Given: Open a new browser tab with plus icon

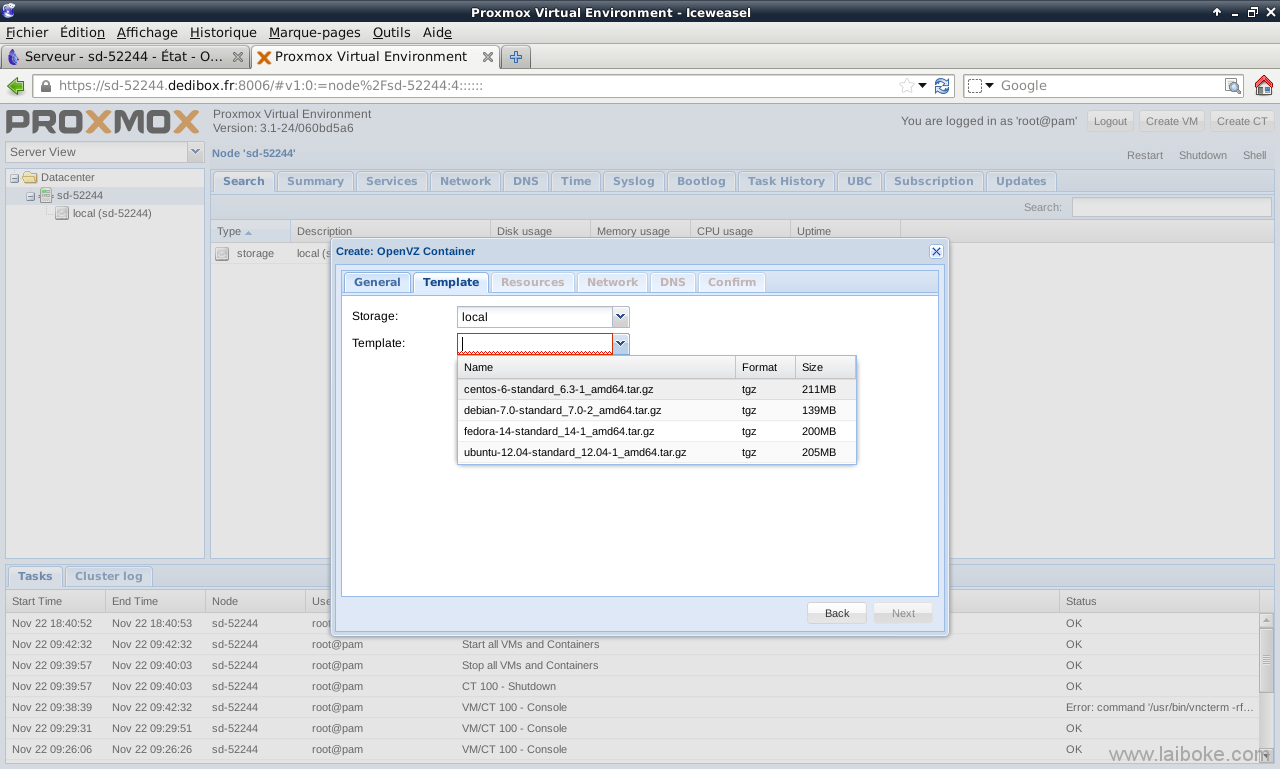Looking at the screenshot, I should click(x=516, y=57).
